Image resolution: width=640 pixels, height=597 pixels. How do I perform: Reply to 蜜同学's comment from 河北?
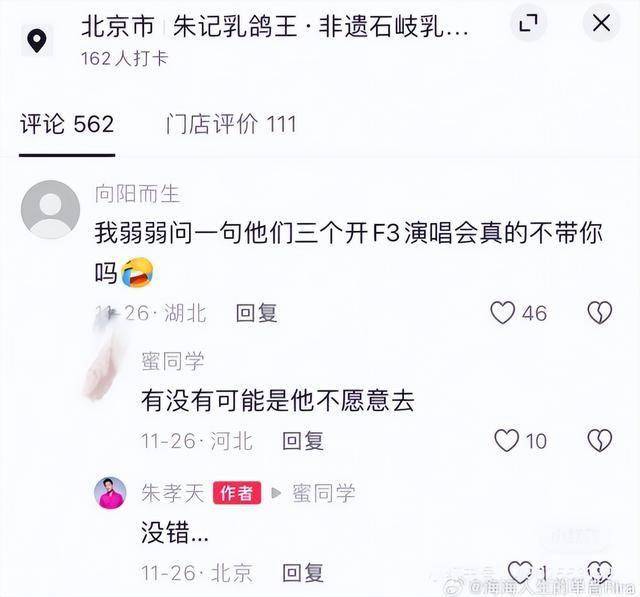point(303,441)
